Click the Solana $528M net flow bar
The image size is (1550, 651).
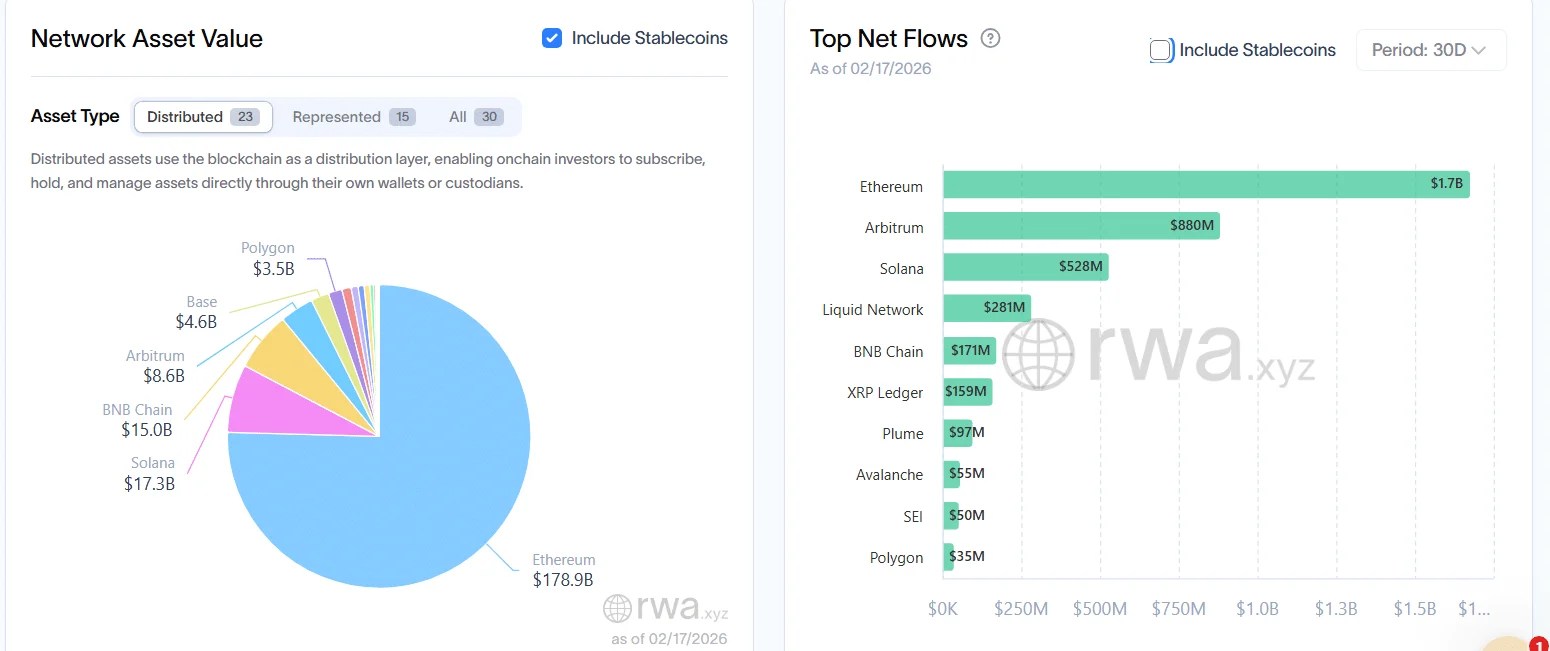tap(1026, 267)
